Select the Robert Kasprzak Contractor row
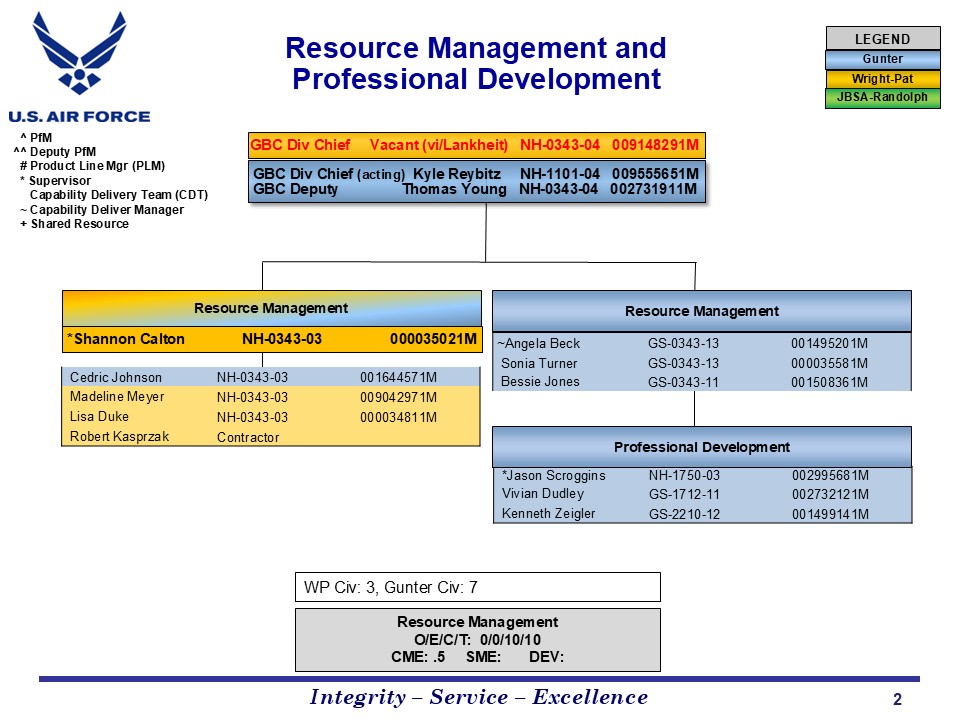Viewport: 960px width, 720px height. click(271, 437)
